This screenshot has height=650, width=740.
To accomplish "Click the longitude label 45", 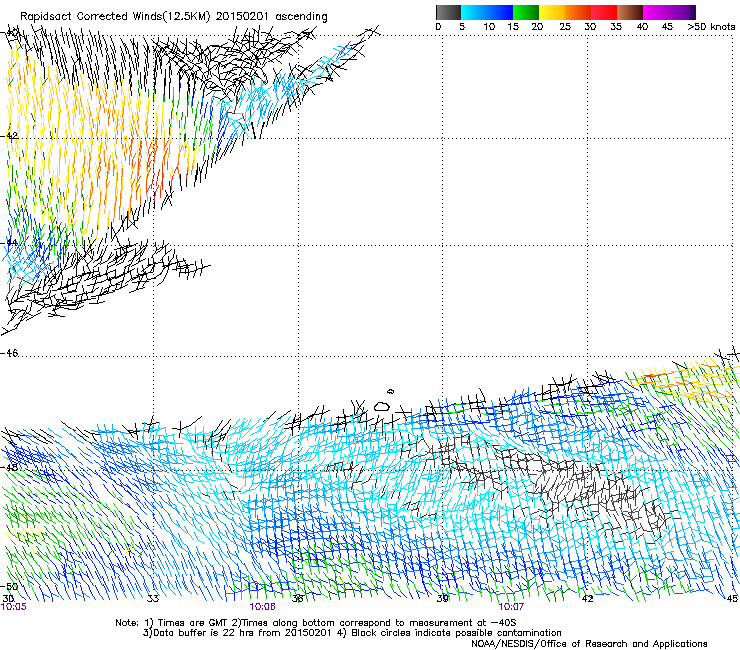I will click(x=732, y=599).
